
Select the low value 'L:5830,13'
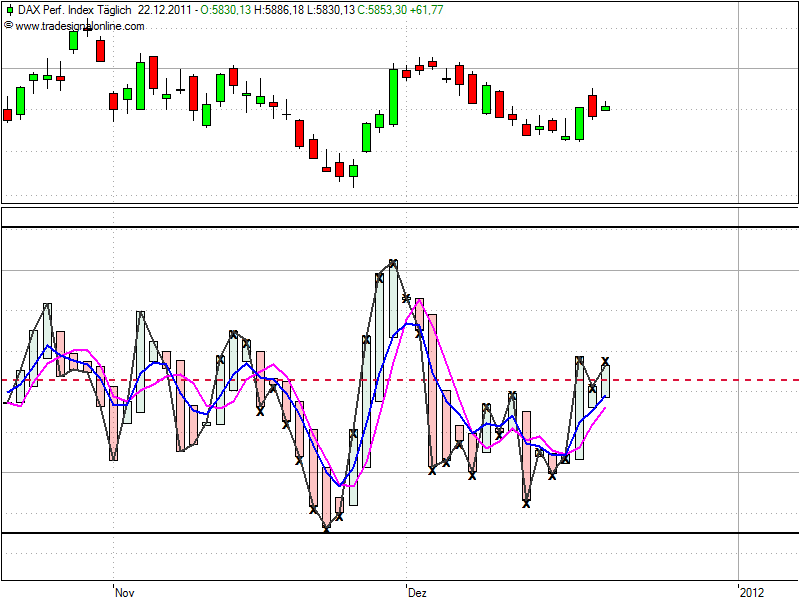tap(331, 10)
